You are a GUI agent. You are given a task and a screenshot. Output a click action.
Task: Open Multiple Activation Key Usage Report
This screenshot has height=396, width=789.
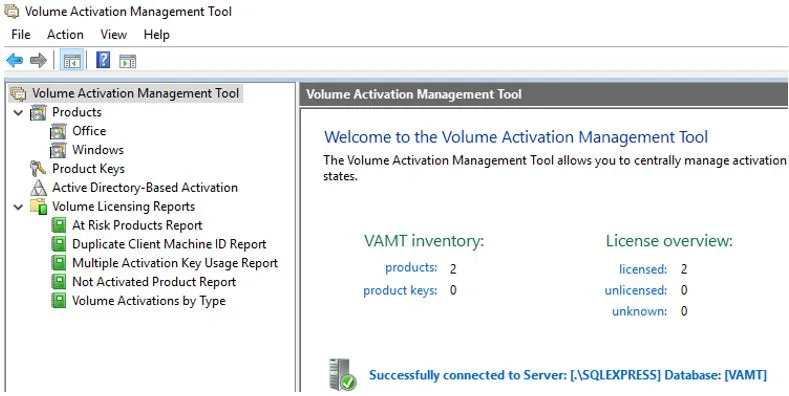click(175, 263)
